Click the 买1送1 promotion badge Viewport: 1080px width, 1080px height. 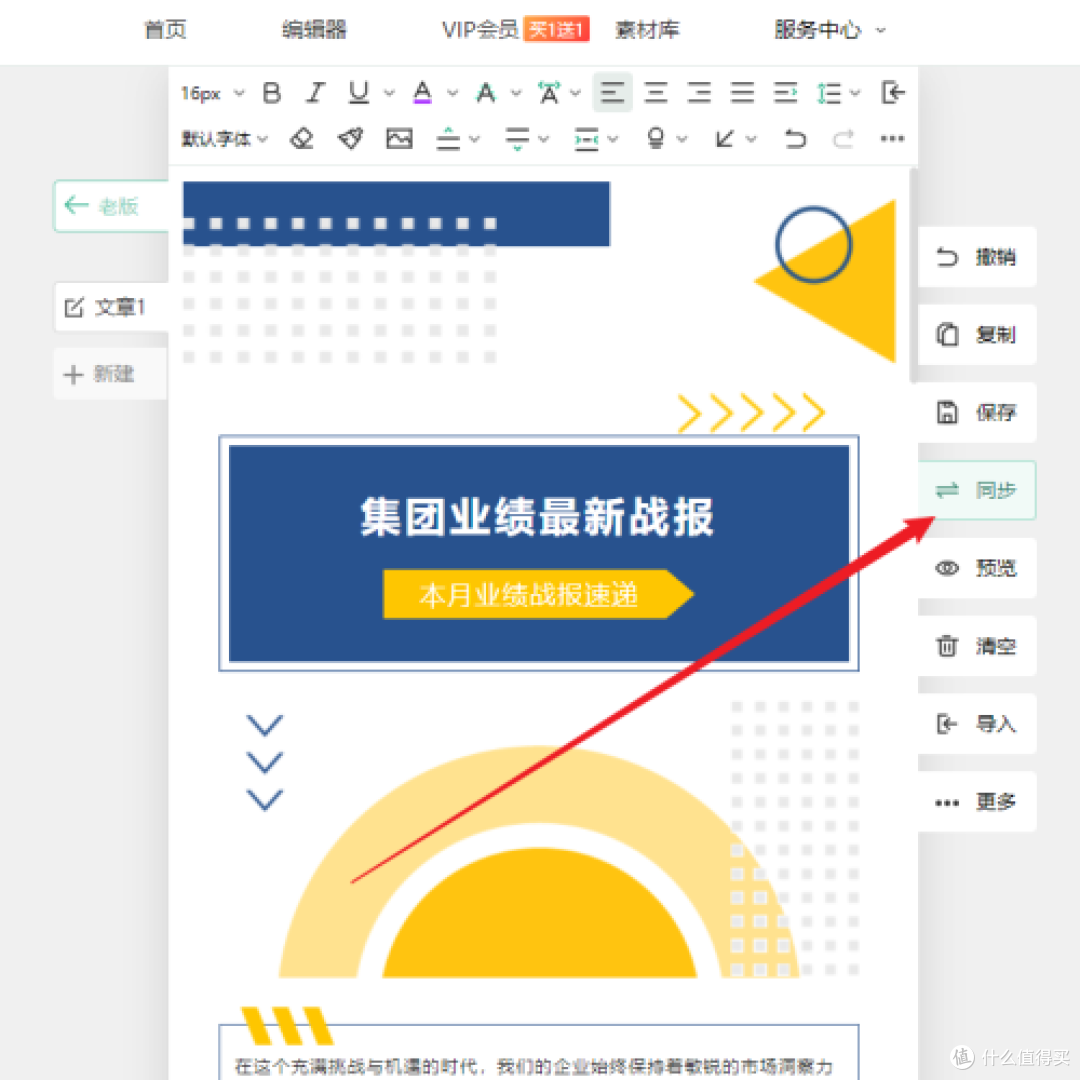pyautogui.click(x=556, y=30)
